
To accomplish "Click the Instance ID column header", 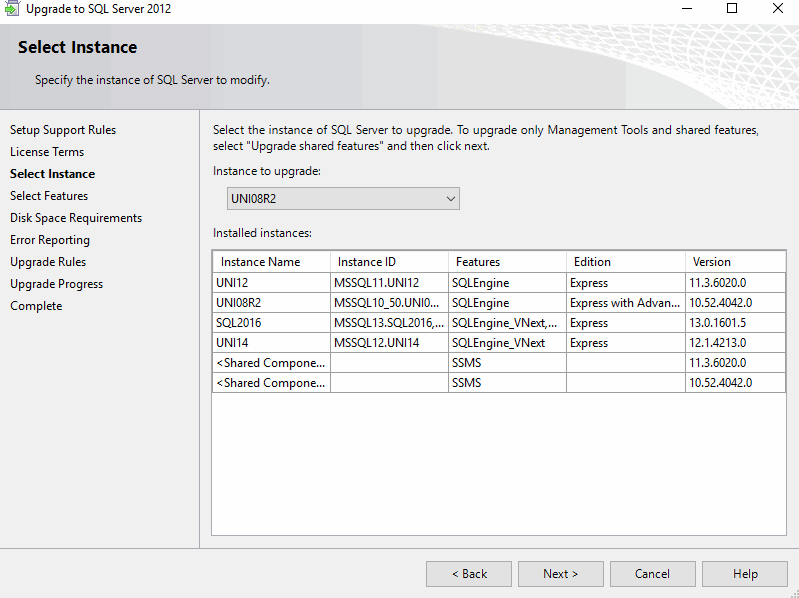I will tap(388, 262).
